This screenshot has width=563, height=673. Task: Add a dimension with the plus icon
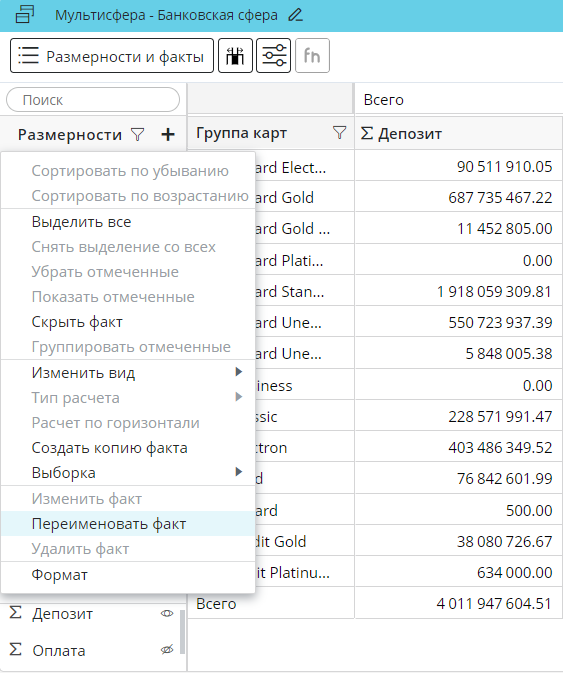click(168, 134)
